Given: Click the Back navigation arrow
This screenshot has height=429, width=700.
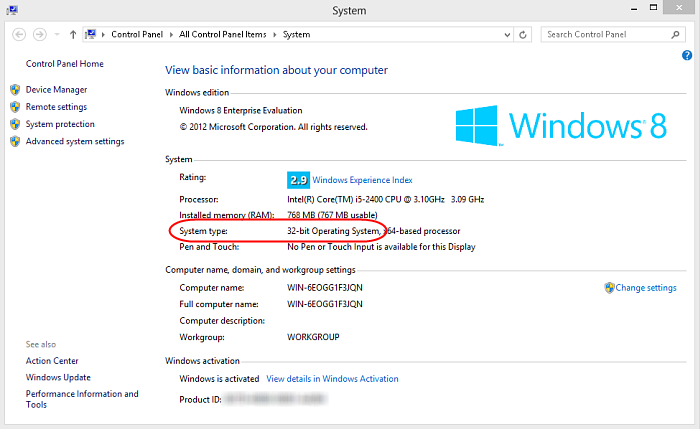Looking at the screenshot, I should coord(19,34).
